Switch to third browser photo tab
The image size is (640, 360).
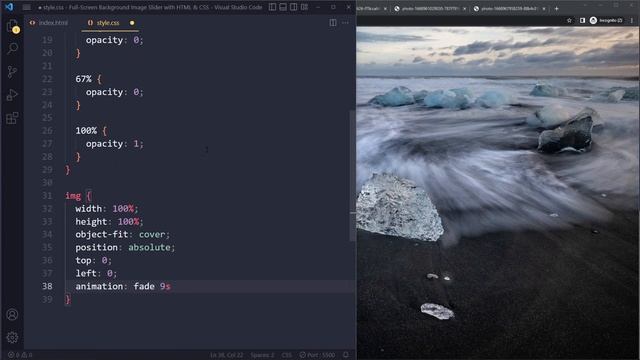pyautogui.click(x=508, y=8)
